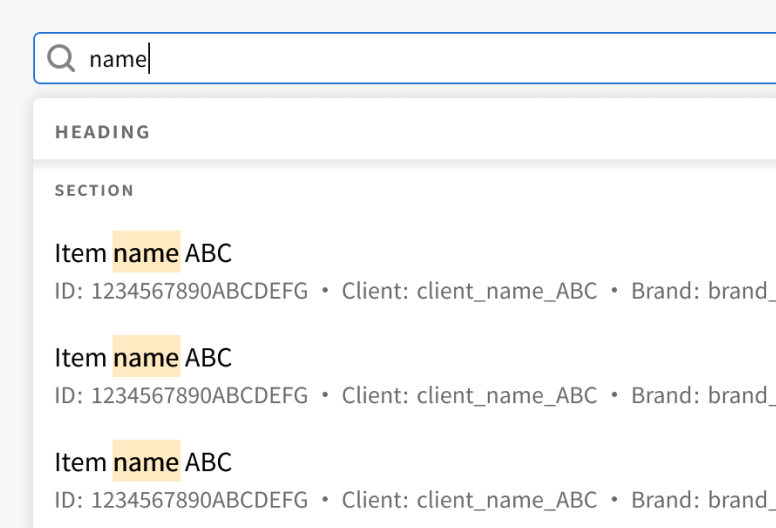Click client_name_ABC in the third result
The height and width of the screenshot is (528, 776).
tap(506, 499)
